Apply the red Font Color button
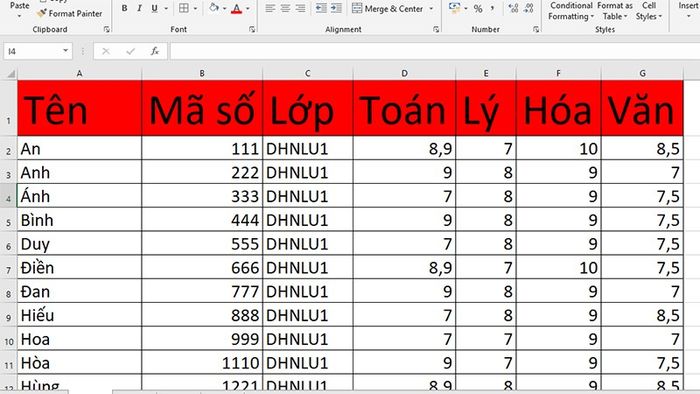This screenshot has width=700, height=394. tap(237, 8)
